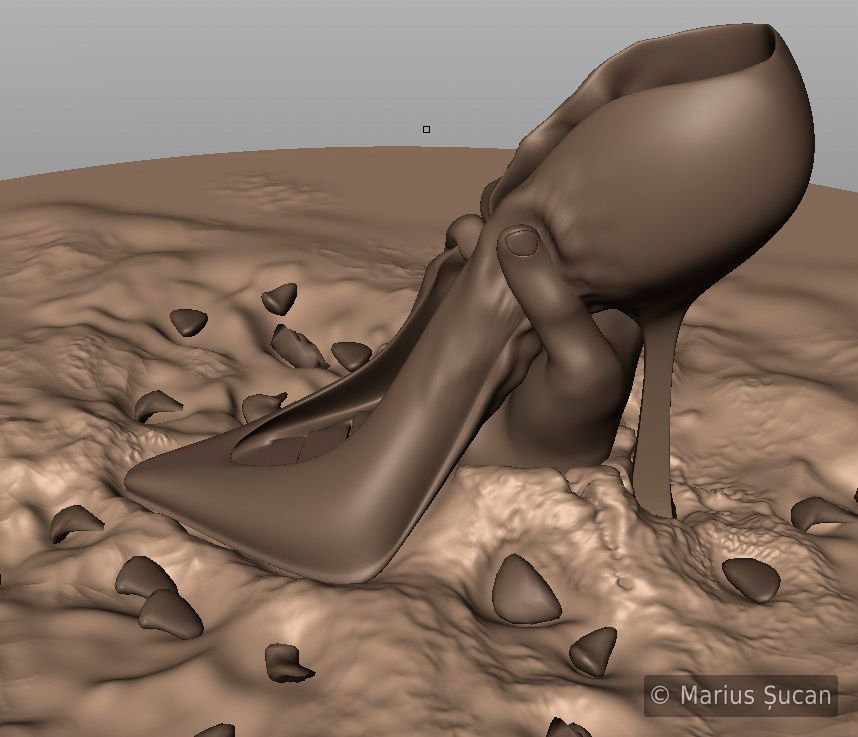Select the fragment at the far right edge
858x737 pixels.
click(823, 513)
